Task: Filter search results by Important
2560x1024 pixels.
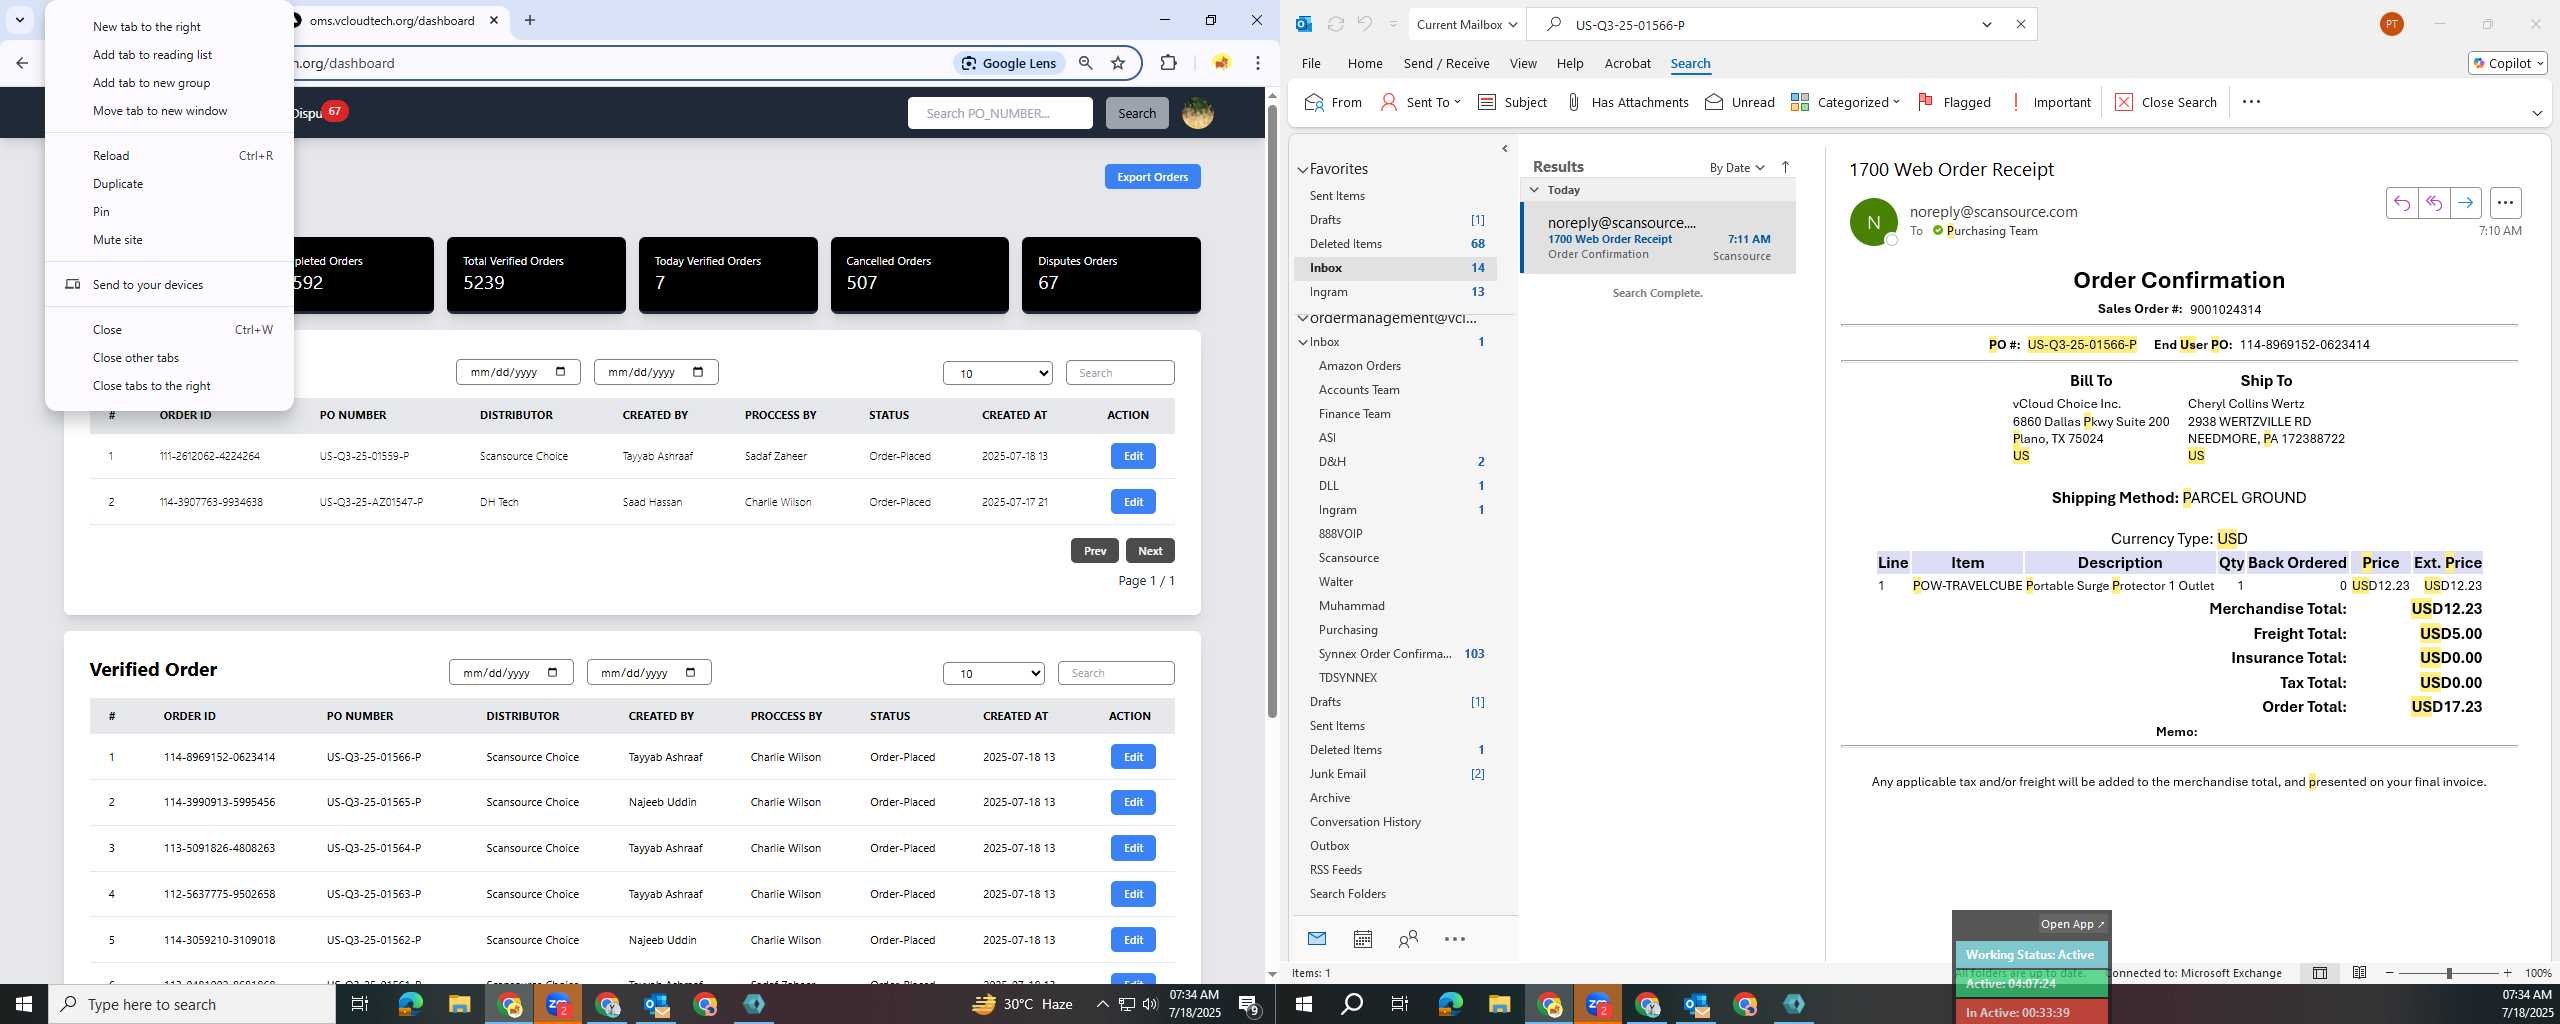Action: (2049, 102)
